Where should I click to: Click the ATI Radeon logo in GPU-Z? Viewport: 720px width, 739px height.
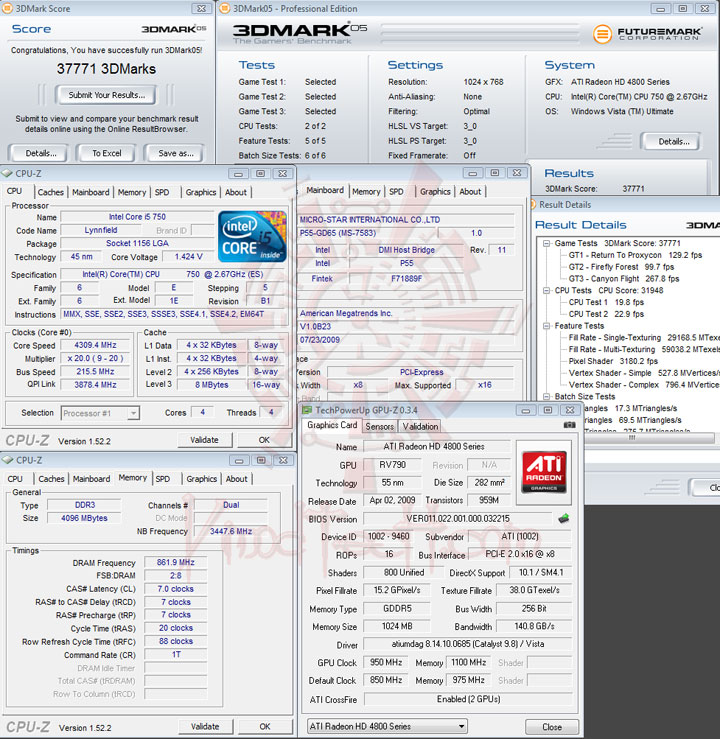(544, 472)
